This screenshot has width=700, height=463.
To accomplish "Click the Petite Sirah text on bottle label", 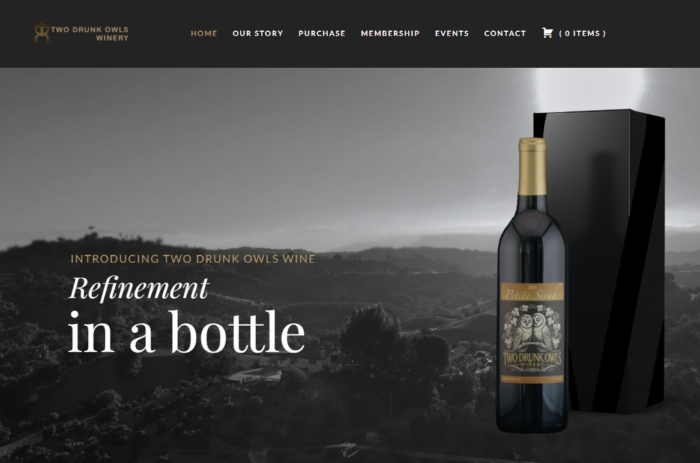I will pyautogui.click(x=531, y=295).
